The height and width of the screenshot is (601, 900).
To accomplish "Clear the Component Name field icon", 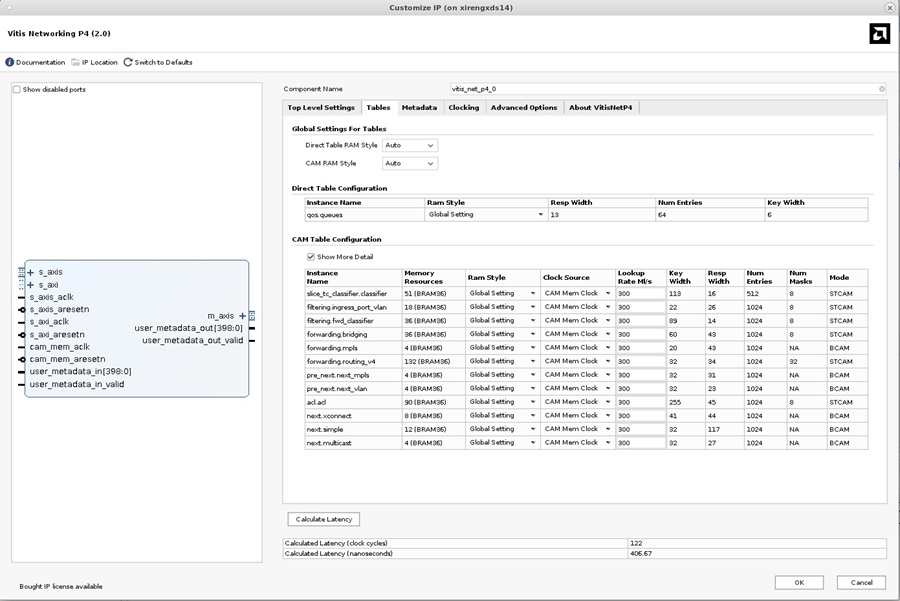I will coord(881,89).
